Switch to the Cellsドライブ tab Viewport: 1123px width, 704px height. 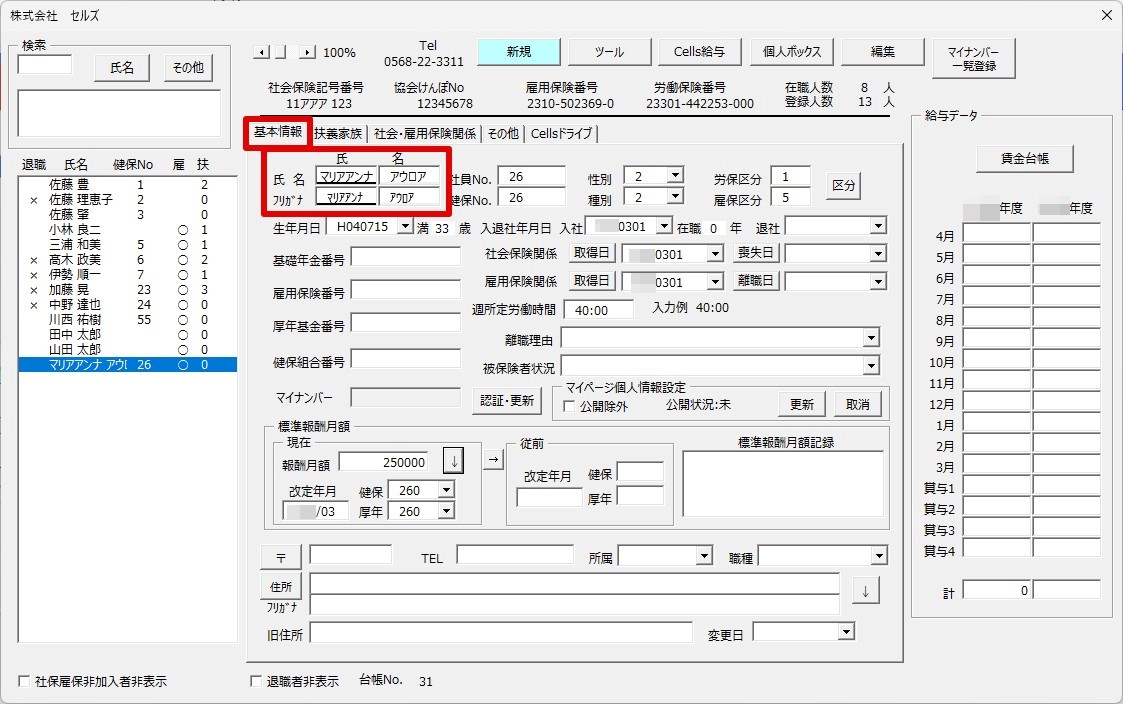(x=562, y=134)
